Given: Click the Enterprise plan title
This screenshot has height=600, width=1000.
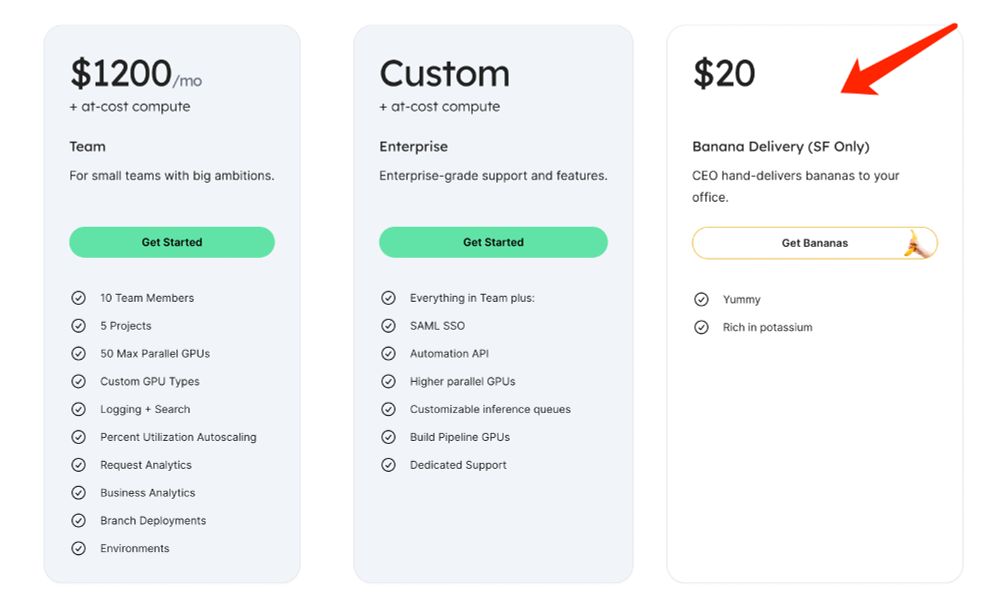Looking at the screenshot, I should (413, 147).
